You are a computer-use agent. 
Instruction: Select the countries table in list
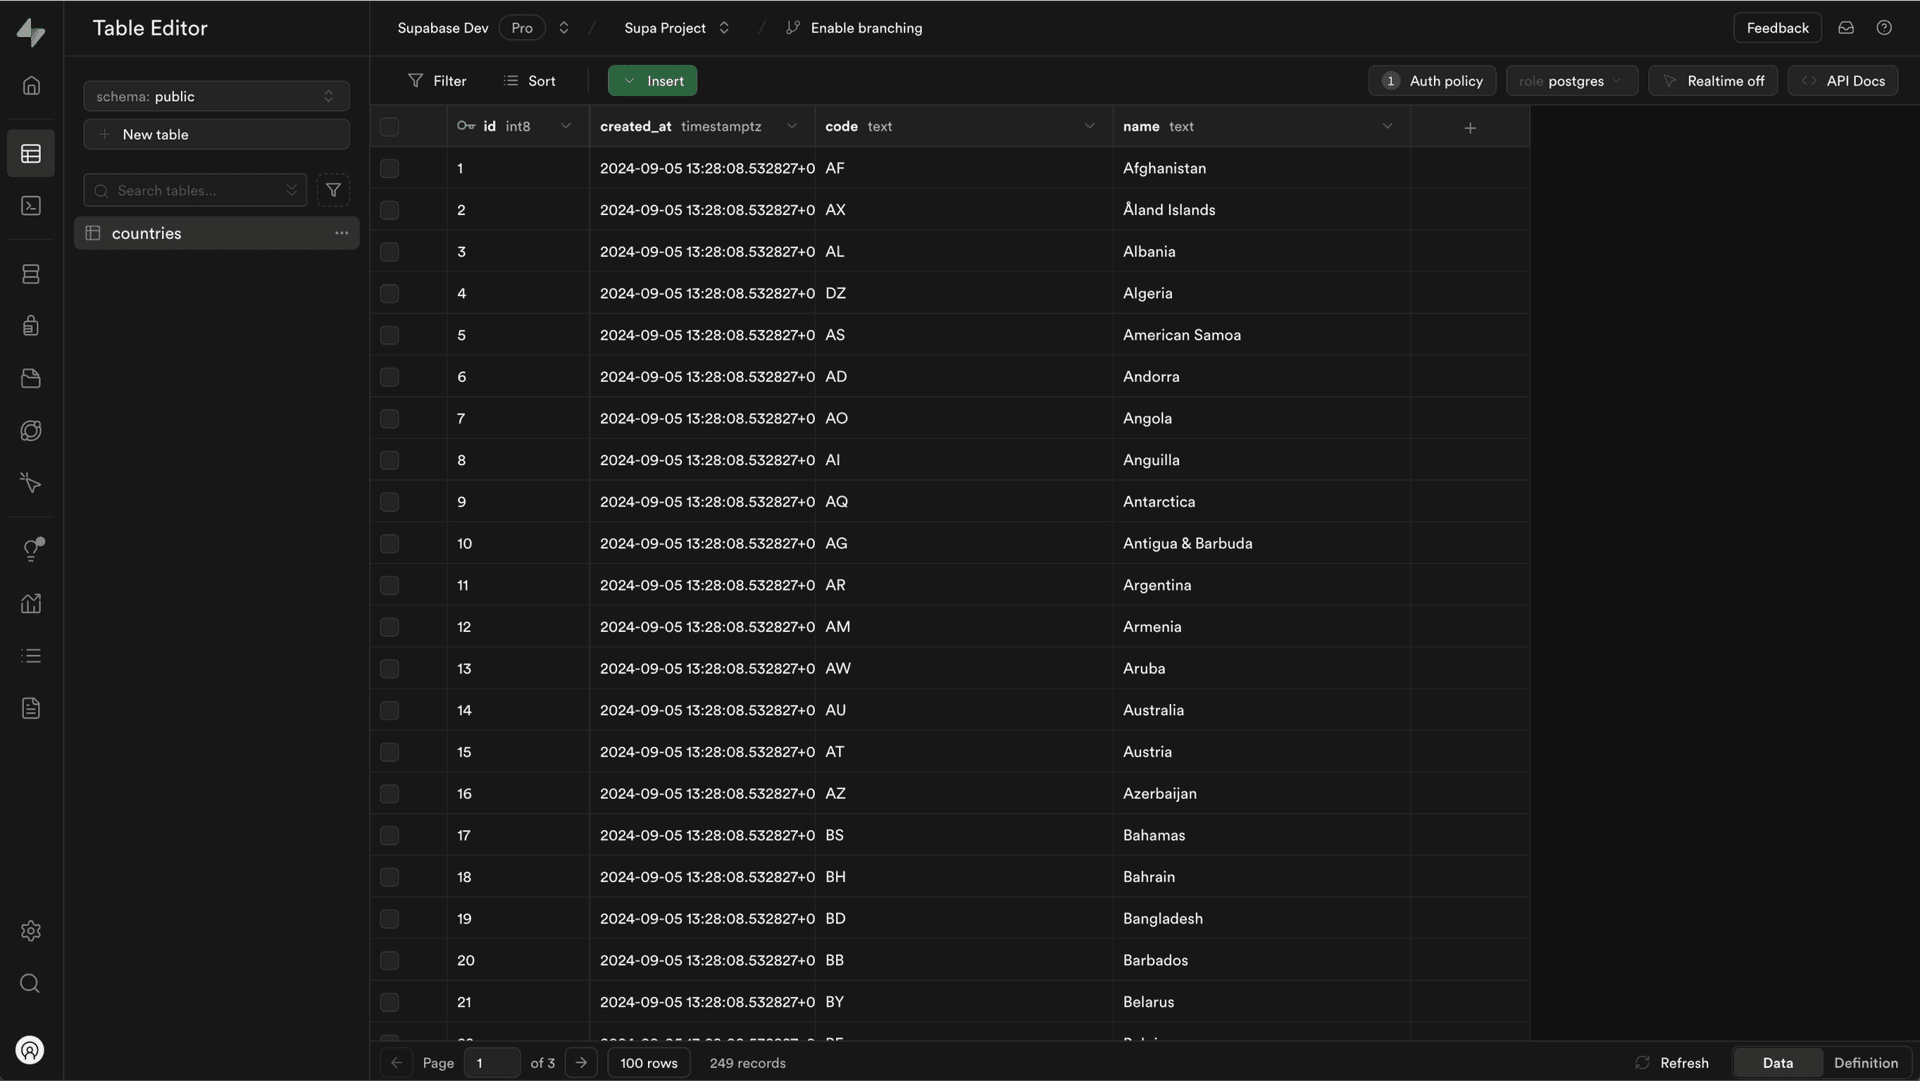(147, 233)
